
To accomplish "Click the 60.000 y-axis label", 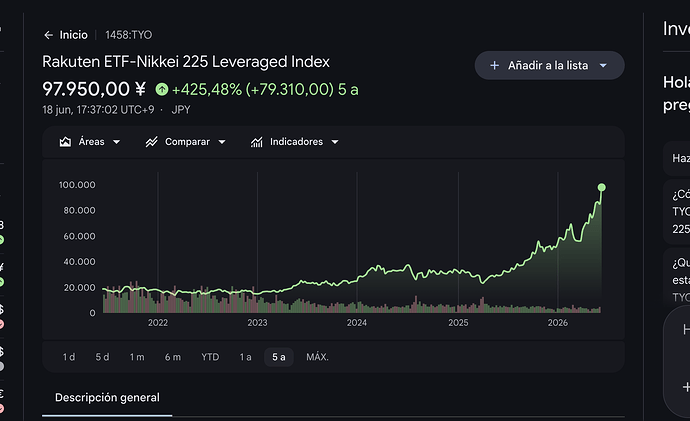I will 79,236.
